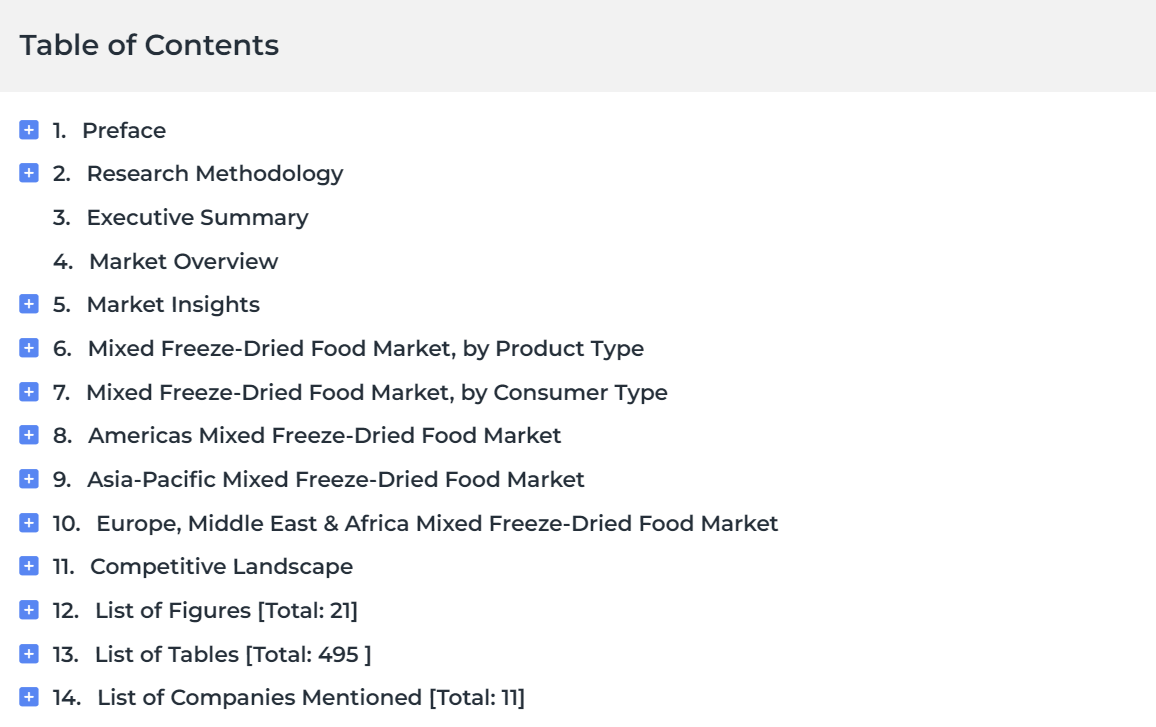Click plus icon beside by Consumer Type
This screenshot has height=727, width=1156.
(x=29, y=392)
